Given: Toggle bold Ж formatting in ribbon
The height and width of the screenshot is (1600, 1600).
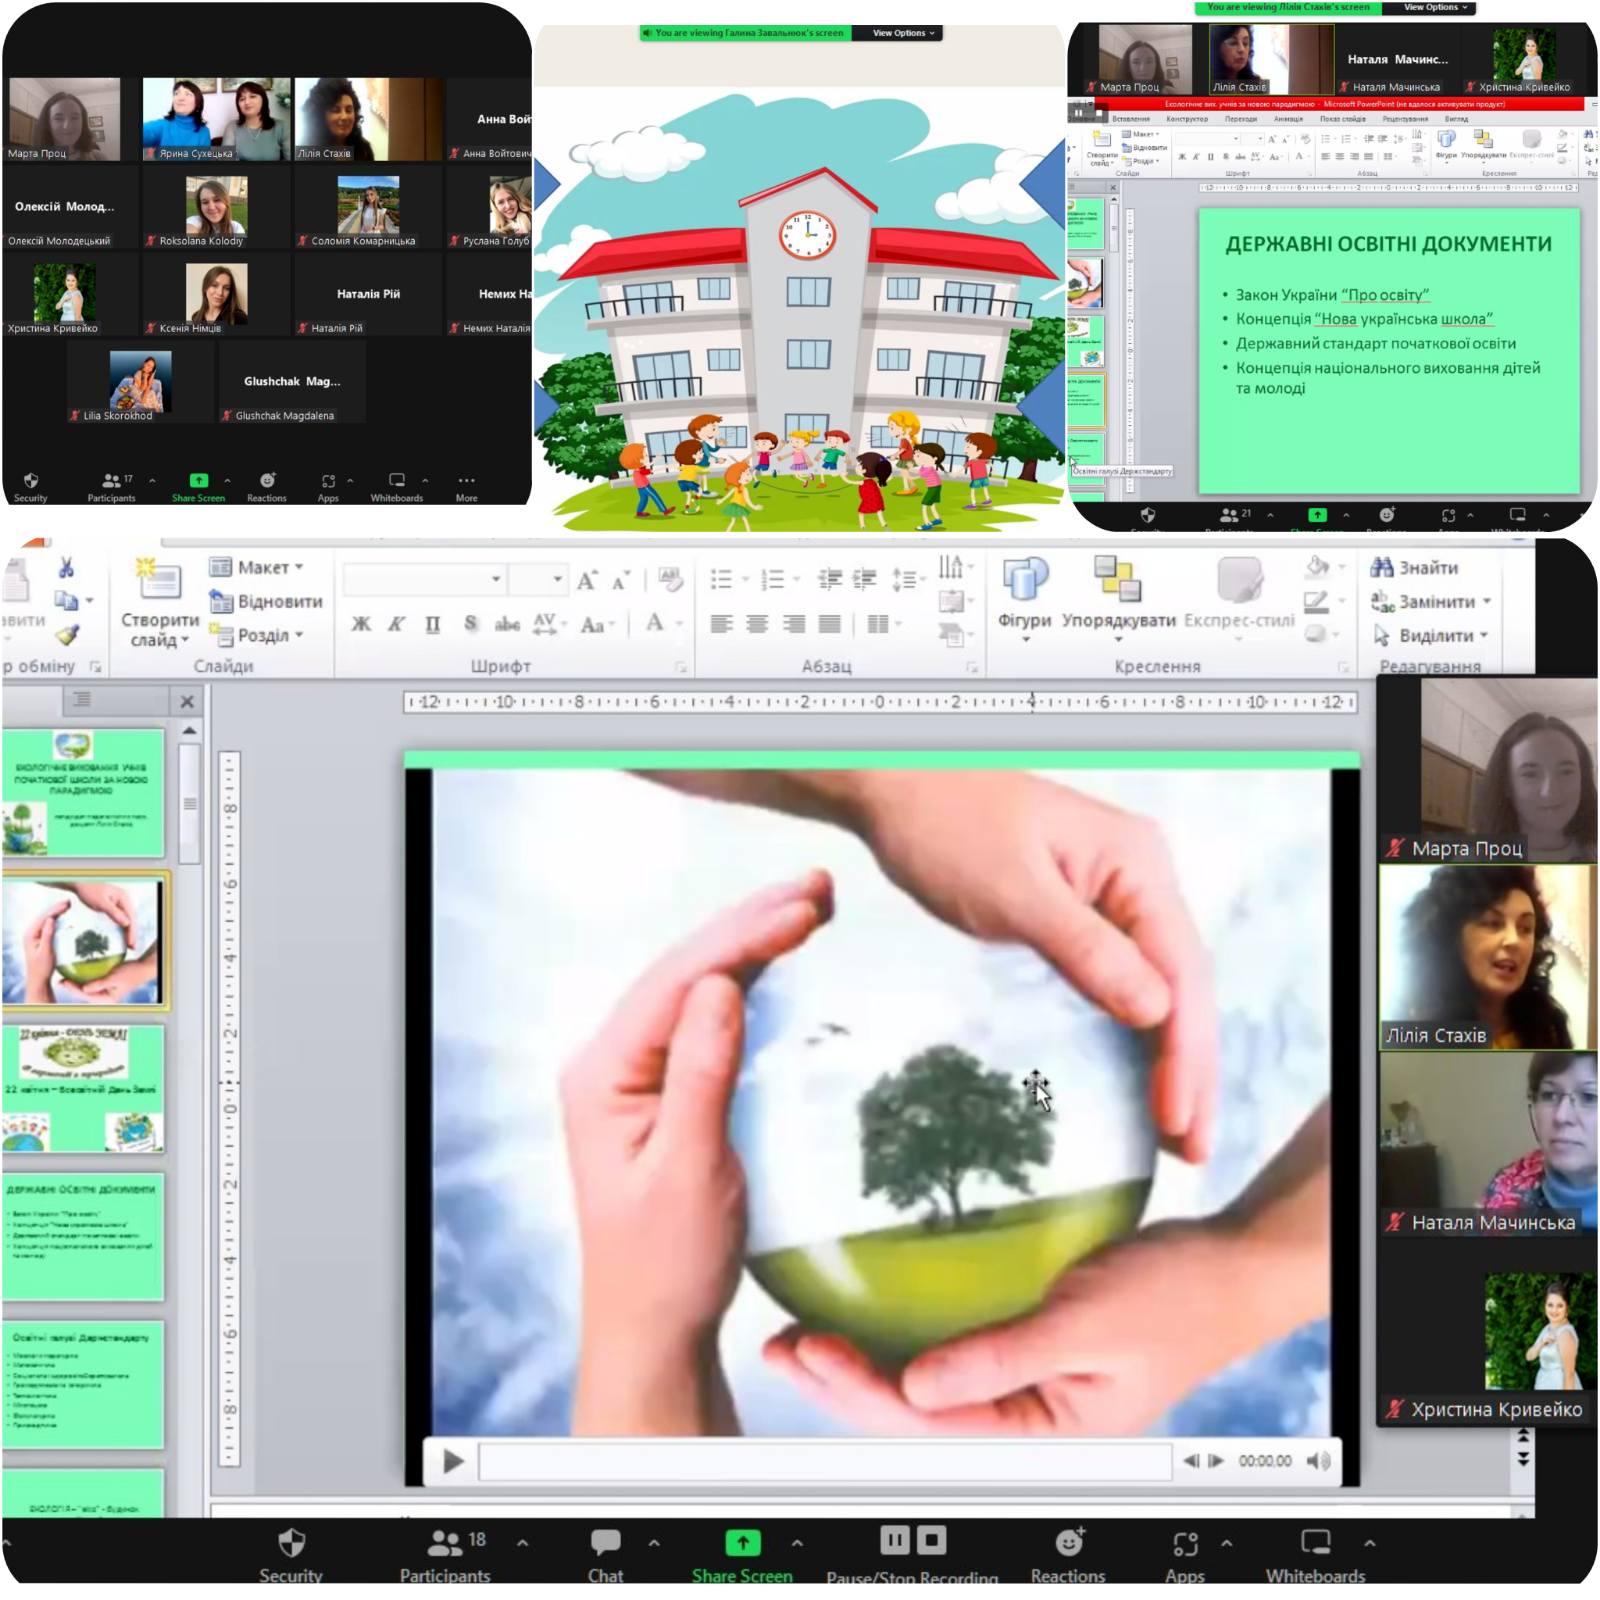Looking at the screenshot, I should coord(361,624).
